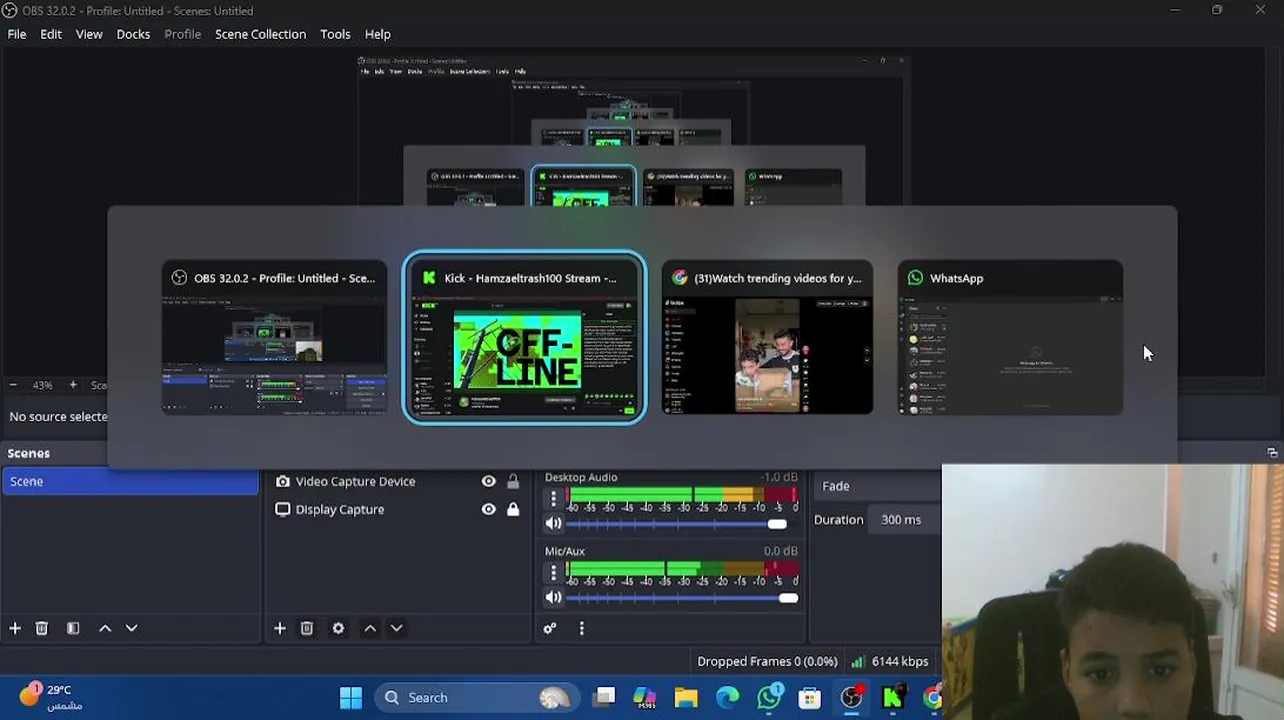Open Mic/Aux options menu dots
This screenshot has width=1284, height=720.
(553, 572)
